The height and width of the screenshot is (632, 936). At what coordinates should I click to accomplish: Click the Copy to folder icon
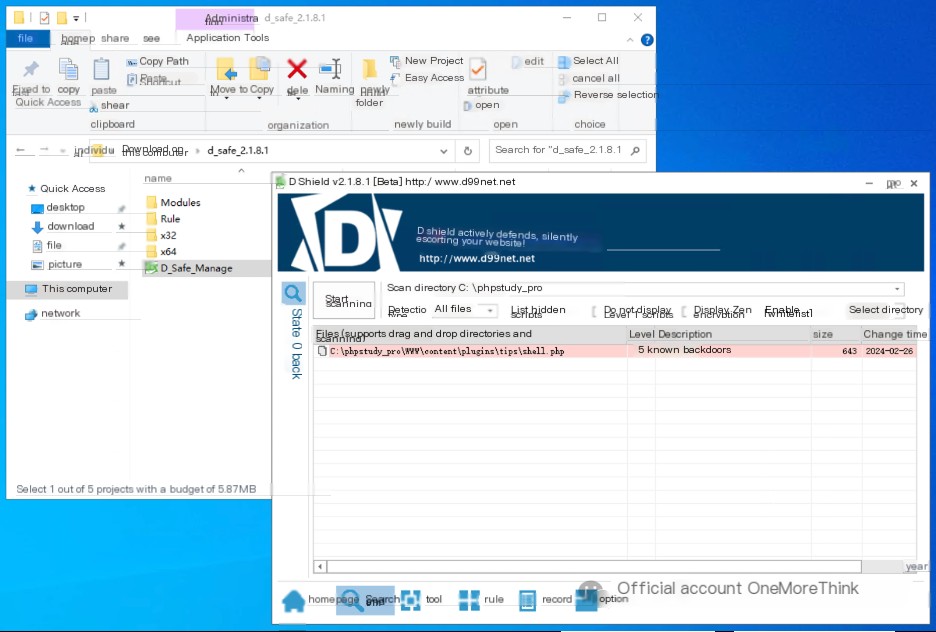260,69
